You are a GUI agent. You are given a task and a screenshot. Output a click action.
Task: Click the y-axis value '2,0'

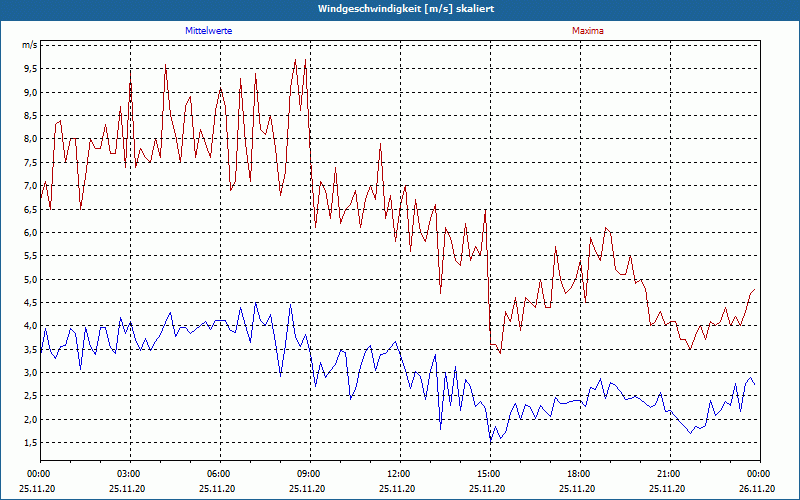pos(32,419)
